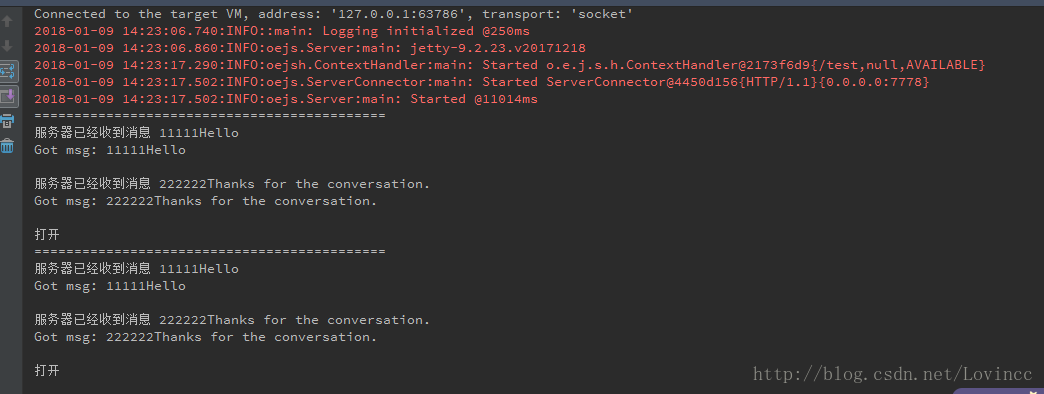This screenshot has height=394, width=1044.
Task: Click the first '服务器已经收到消息 222222Thanks' line
Action: click(232, 184)
